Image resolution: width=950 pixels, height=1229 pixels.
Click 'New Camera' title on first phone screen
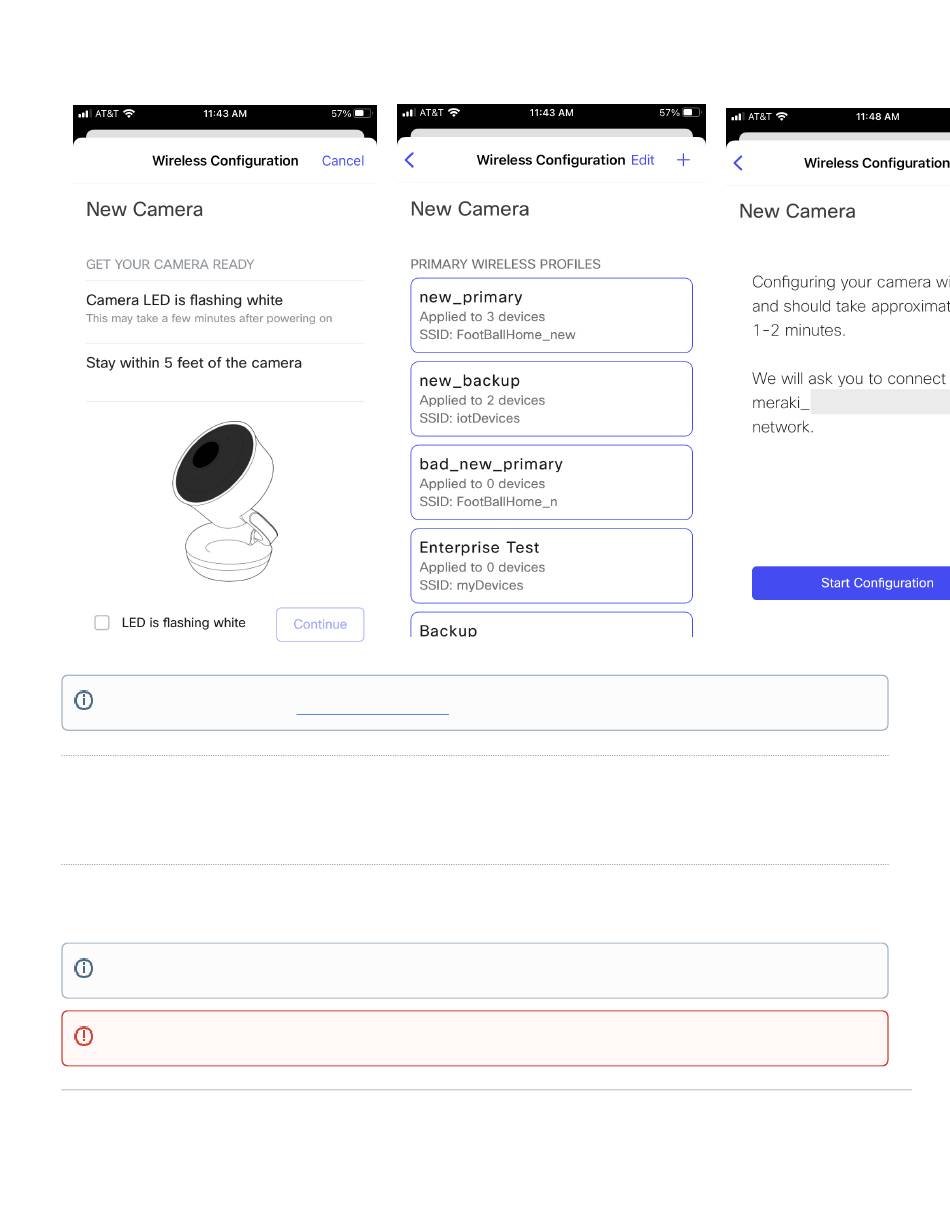144,210
